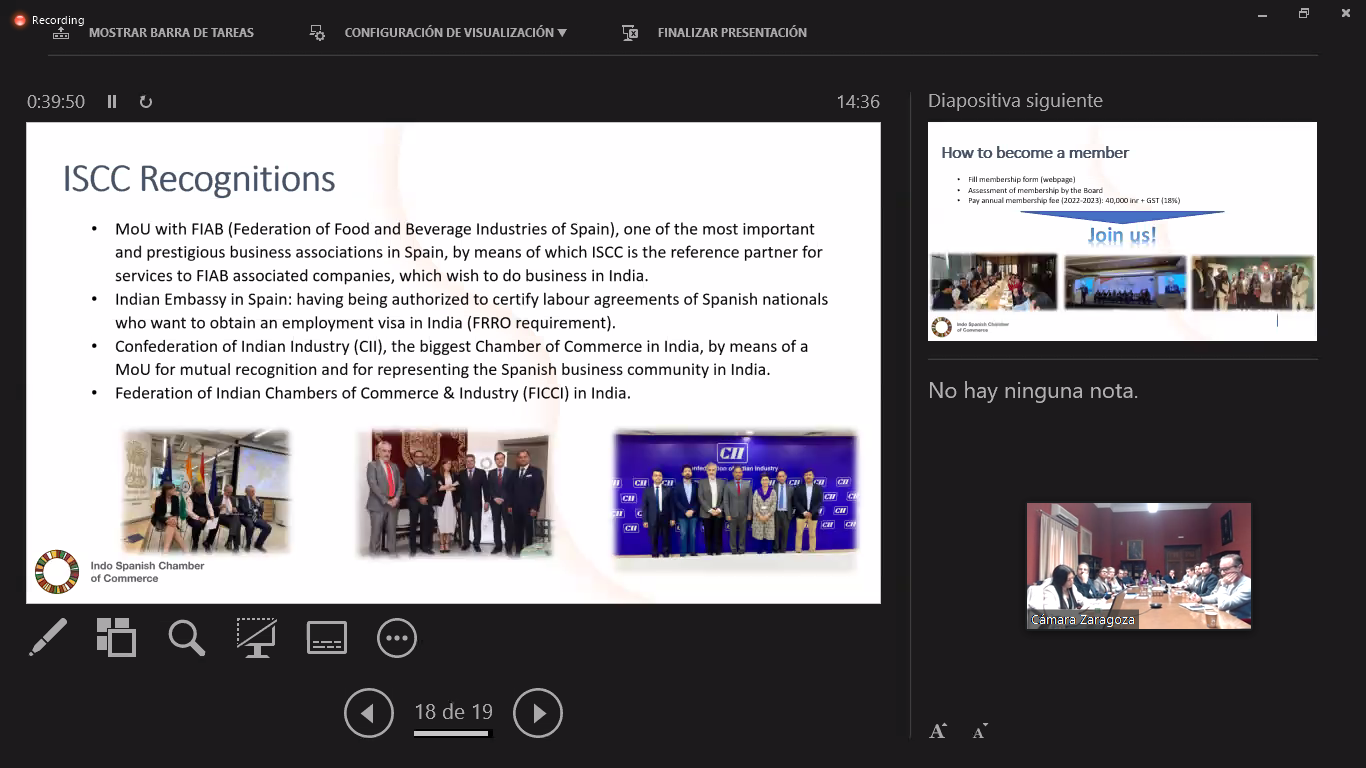
Task: Advance to the next slide
Action: pos(538,713)
